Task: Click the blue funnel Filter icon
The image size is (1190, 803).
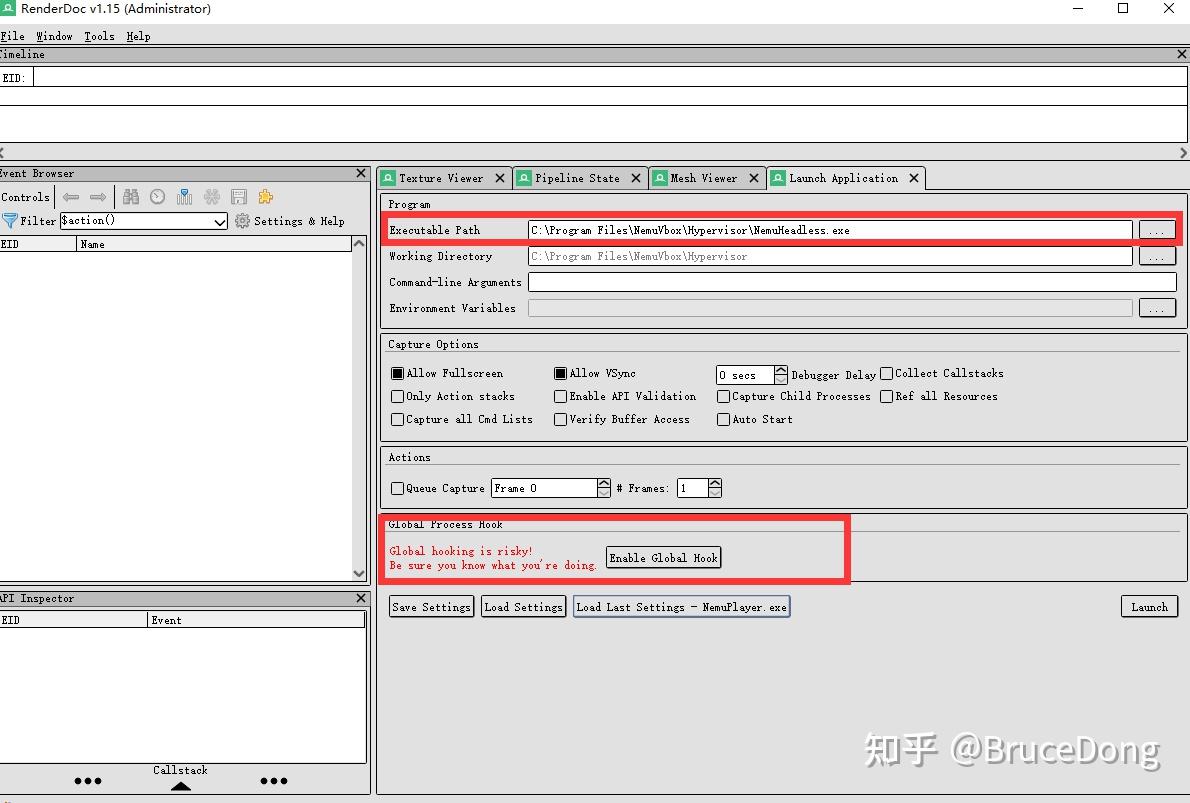Action: tap(10, 221)
